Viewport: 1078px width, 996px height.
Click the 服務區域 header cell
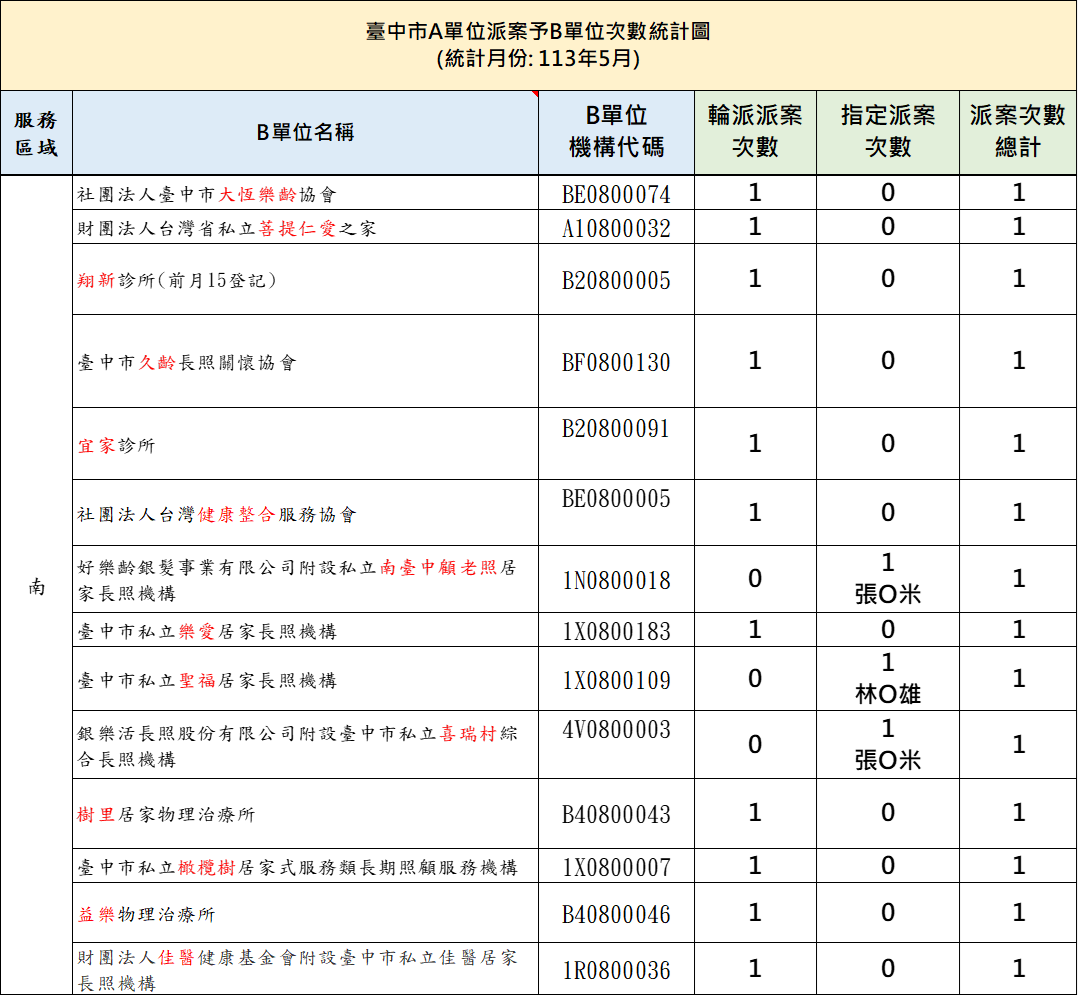(36, 133)
